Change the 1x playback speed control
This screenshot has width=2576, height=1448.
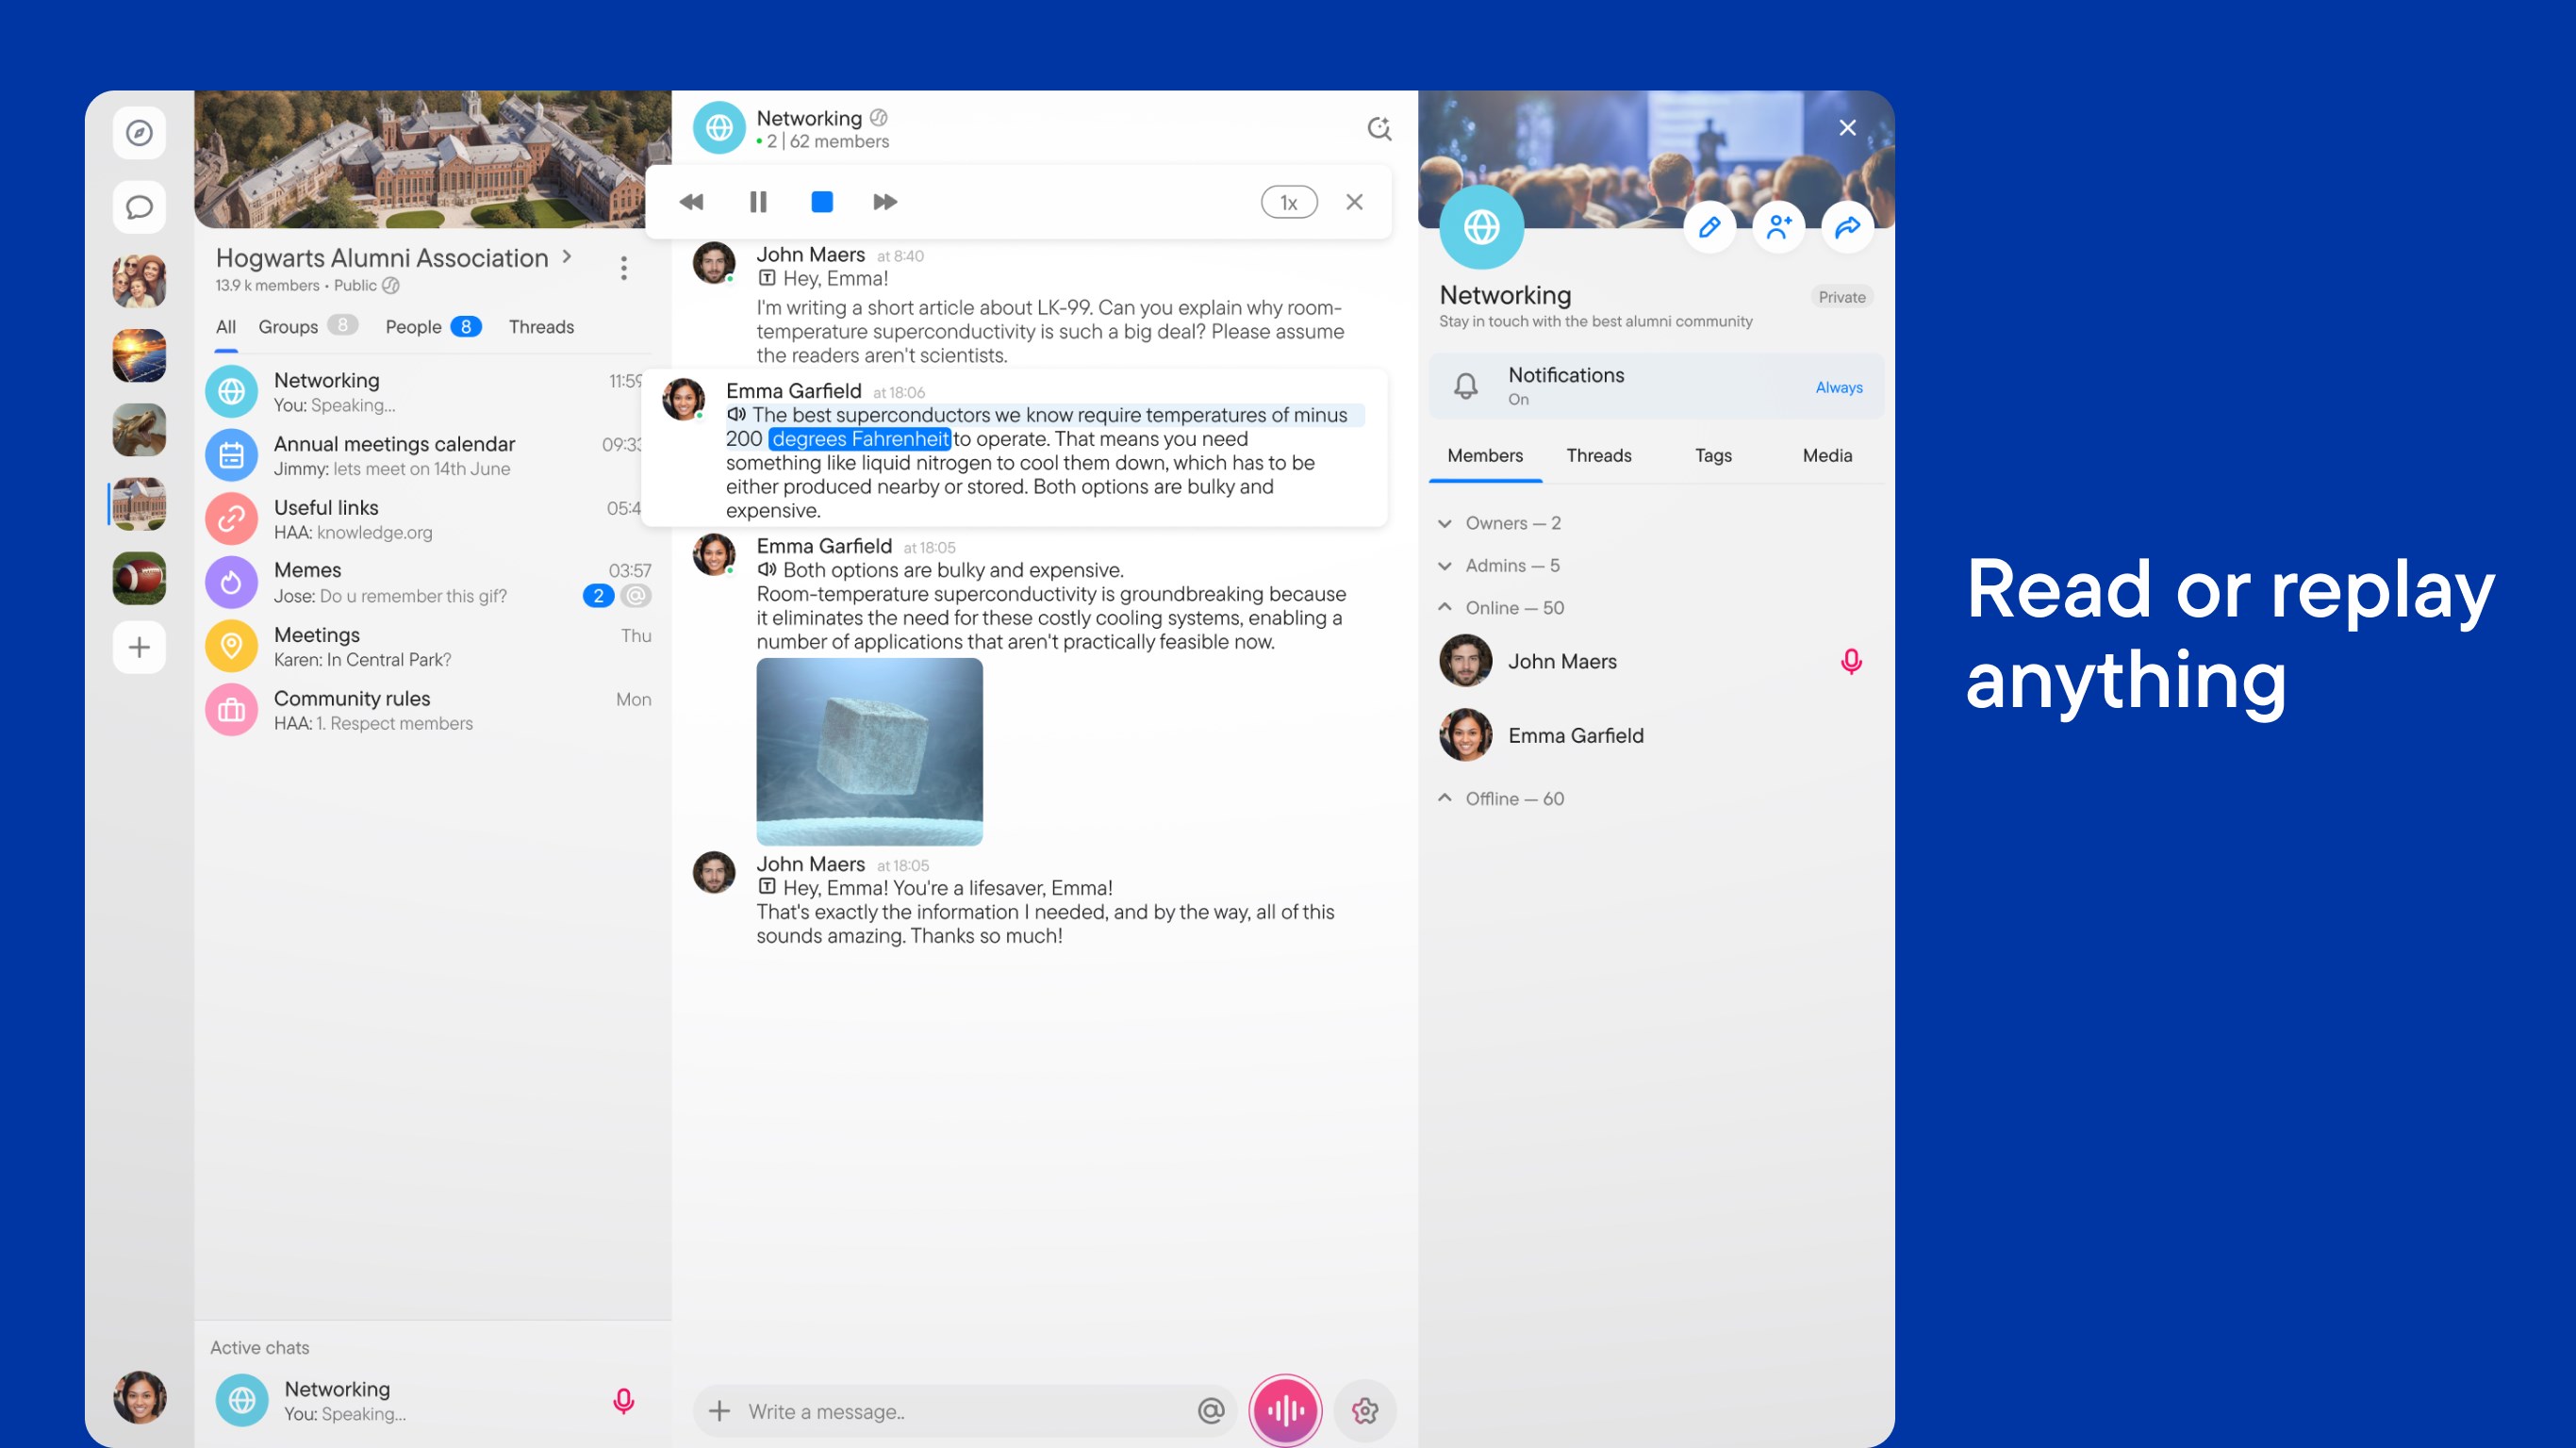click(x=1288, y=201)
